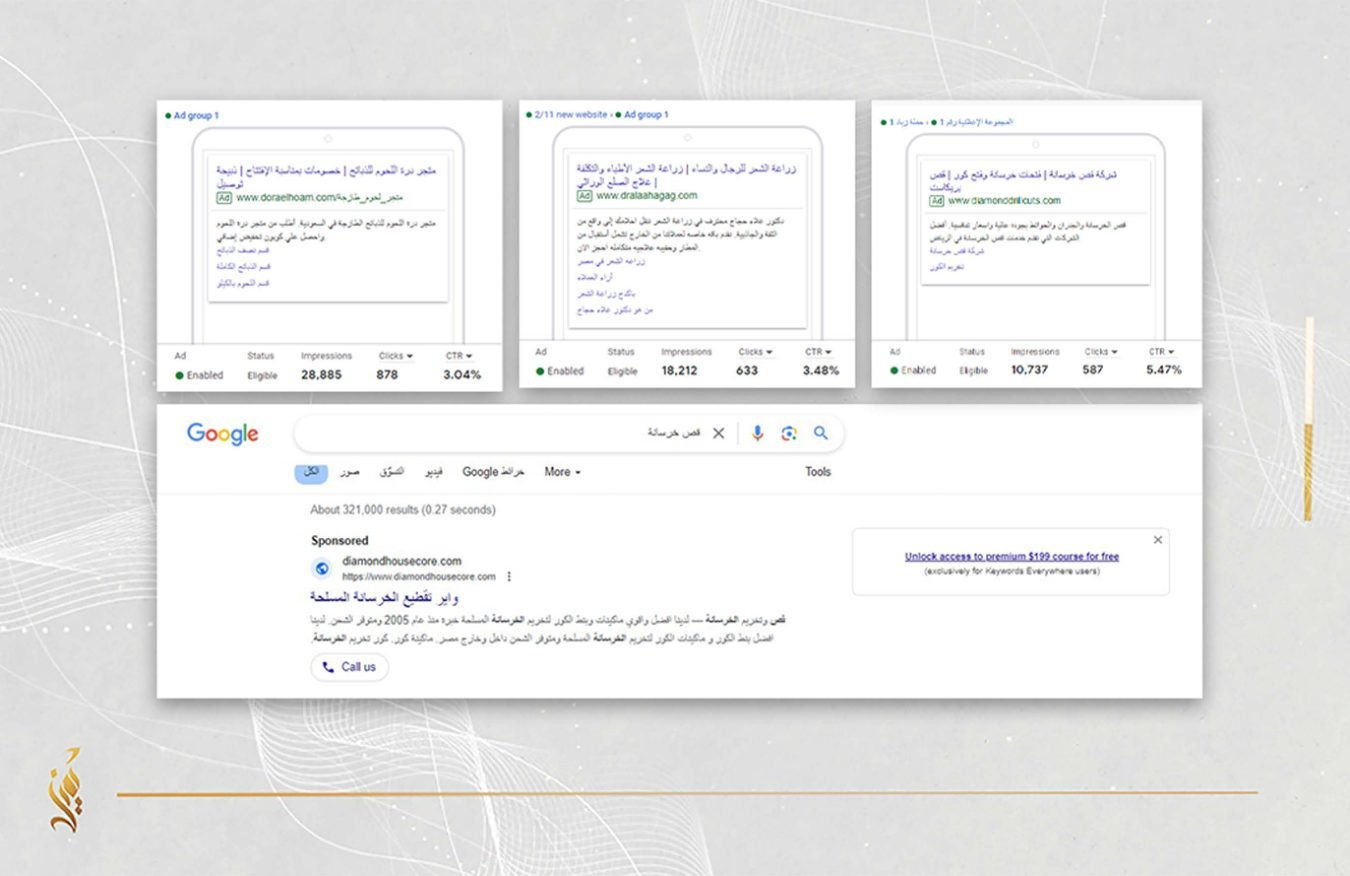Image resolution: width=1350 pixels, height=876 pixels.
Task: Click the Call us button on the sponsored ad
Action: point(349,667)
